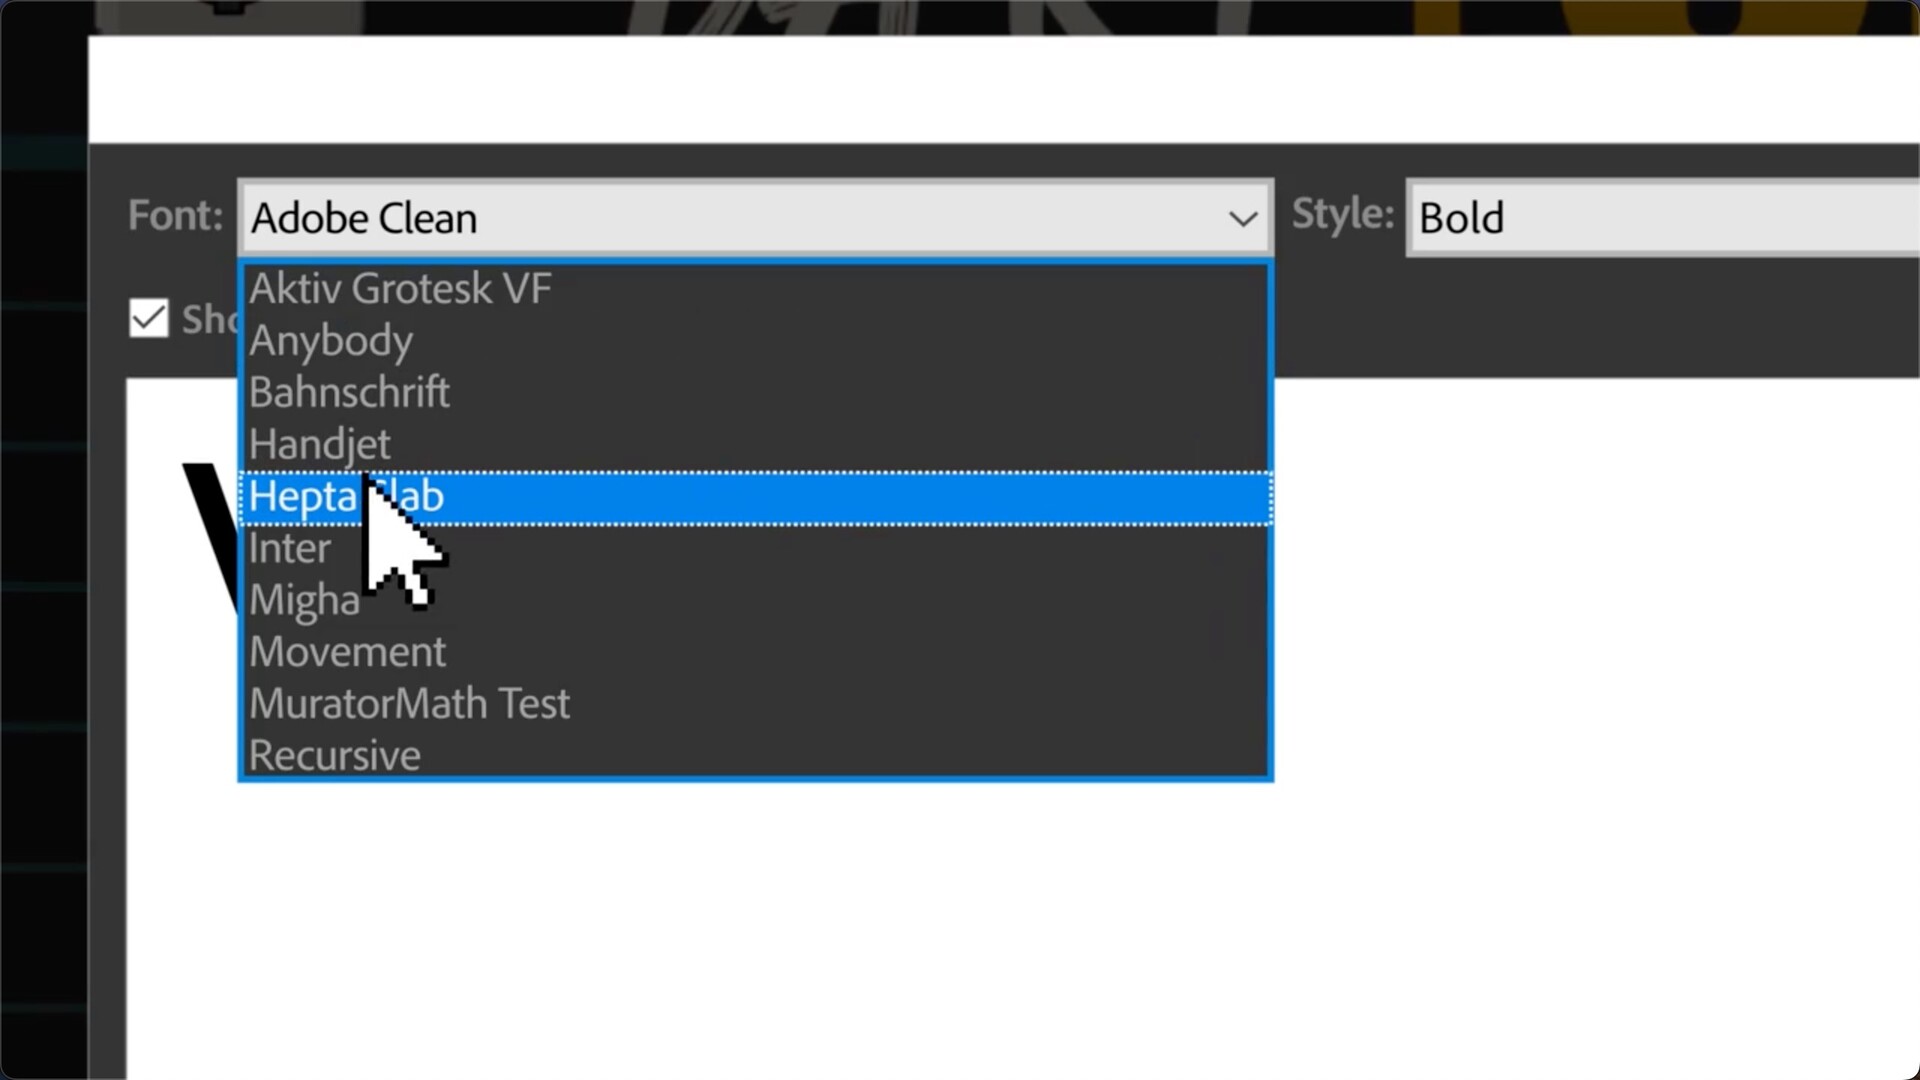Screen dimensions: 1920x1080
Task: Click the white panel above the font bar
Action: (1000, 90)
